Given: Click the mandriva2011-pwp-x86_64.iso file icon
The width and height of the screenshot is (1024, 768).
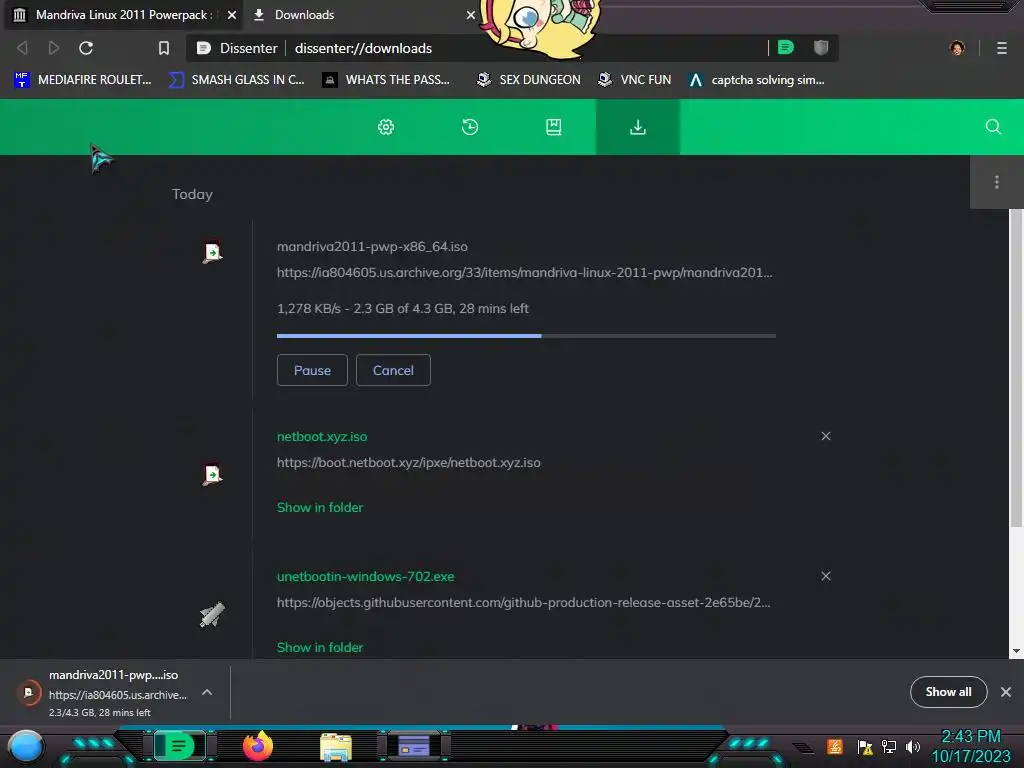Looking at the screenshot, I should (212, 252).
